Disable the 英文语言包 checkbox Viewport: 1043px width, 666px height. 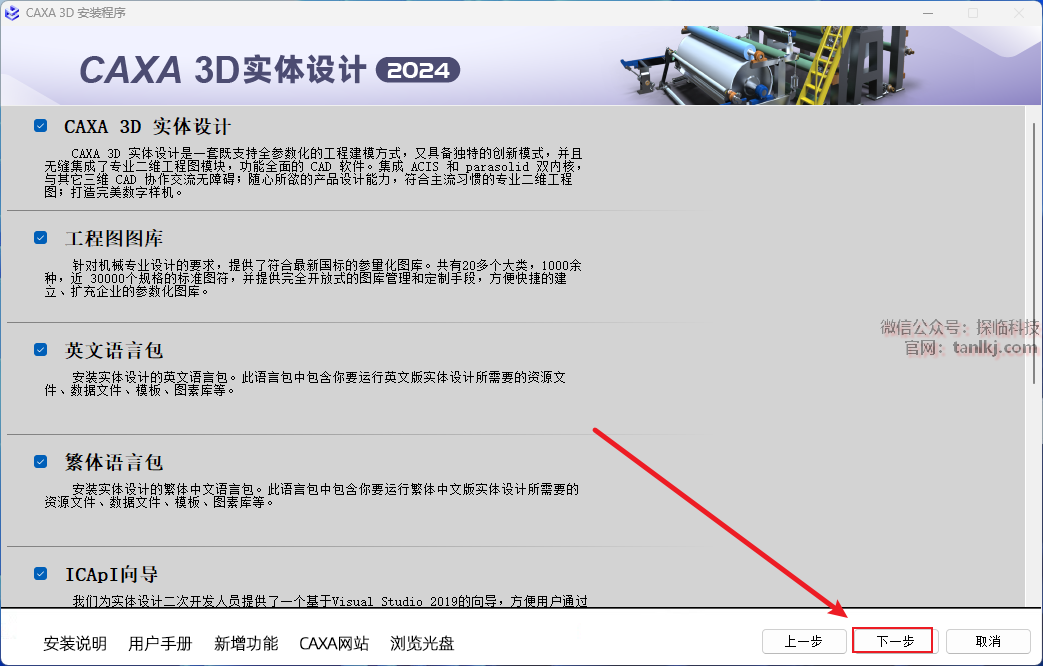[40, 350]
